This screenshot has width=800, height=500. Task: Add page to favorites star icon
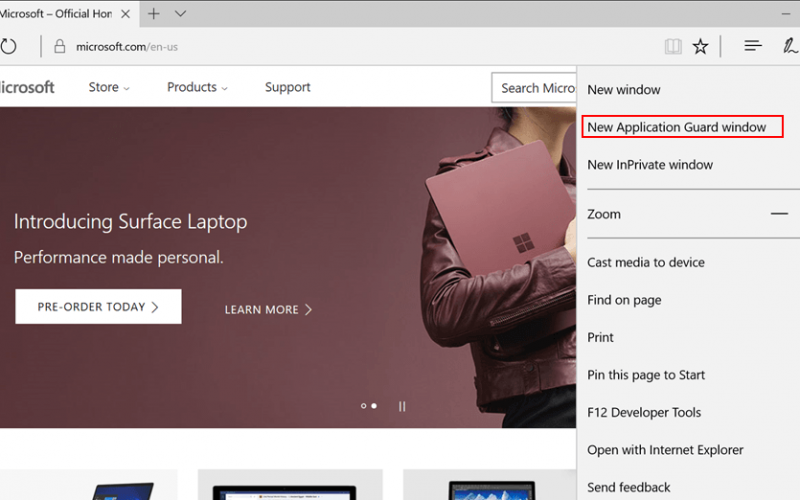click(700, 46)
